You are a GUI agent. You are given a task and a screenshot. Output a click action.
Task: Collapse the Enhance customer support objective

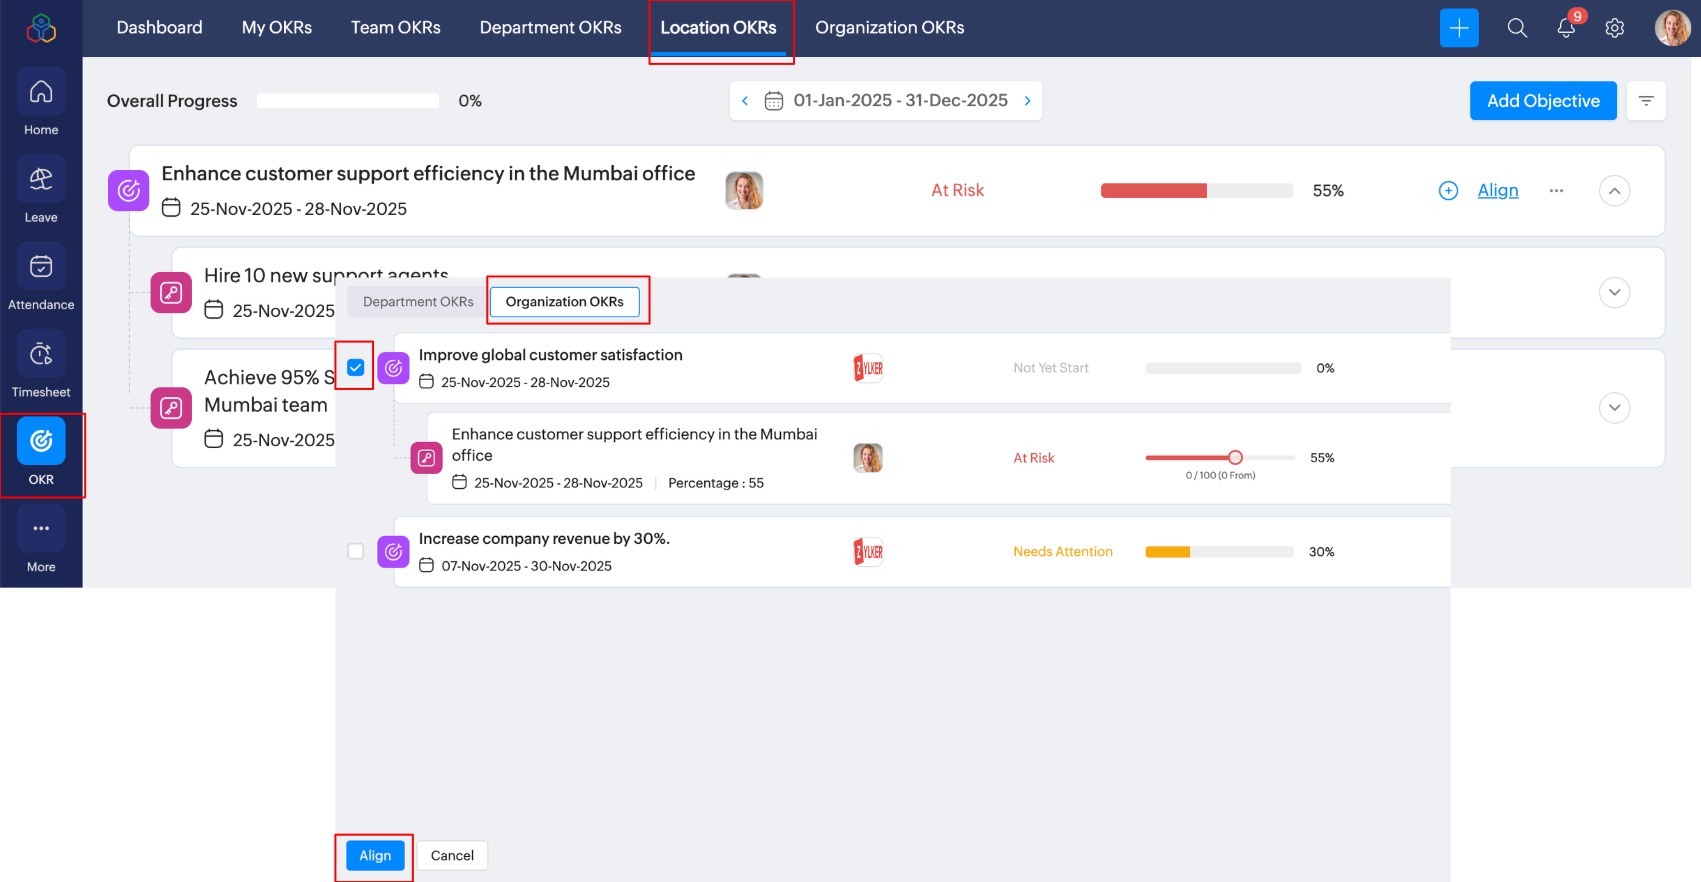tap(1614, 191)
